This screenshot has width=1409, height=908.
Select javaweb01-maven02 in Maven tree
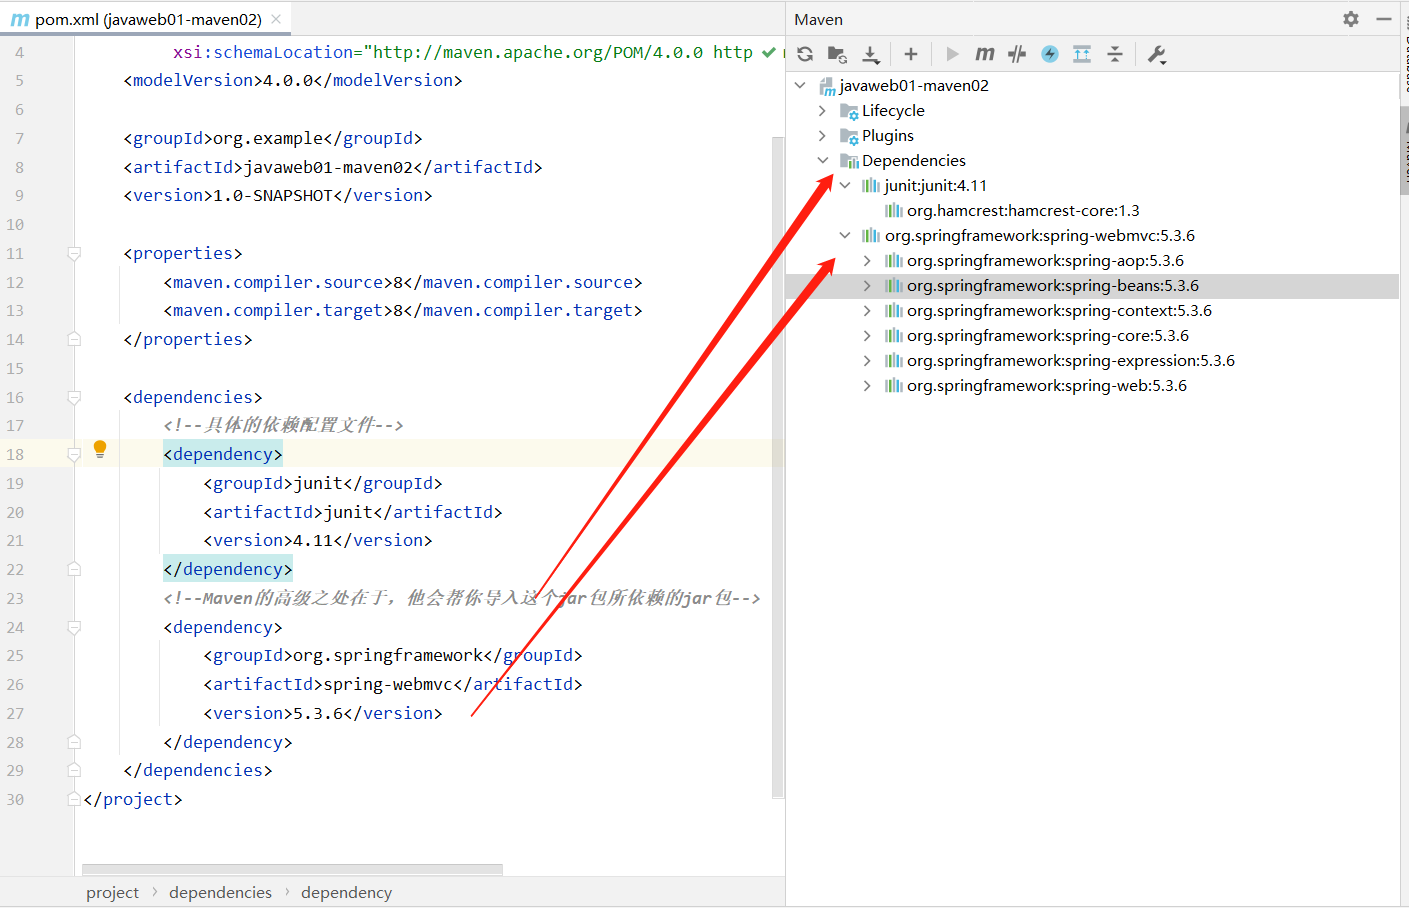(913, 86)
